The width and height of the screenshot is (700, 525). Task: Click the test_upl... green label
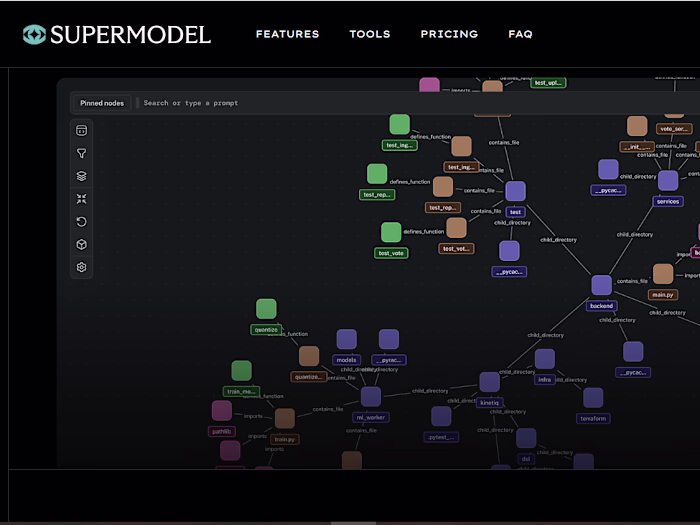548,83
